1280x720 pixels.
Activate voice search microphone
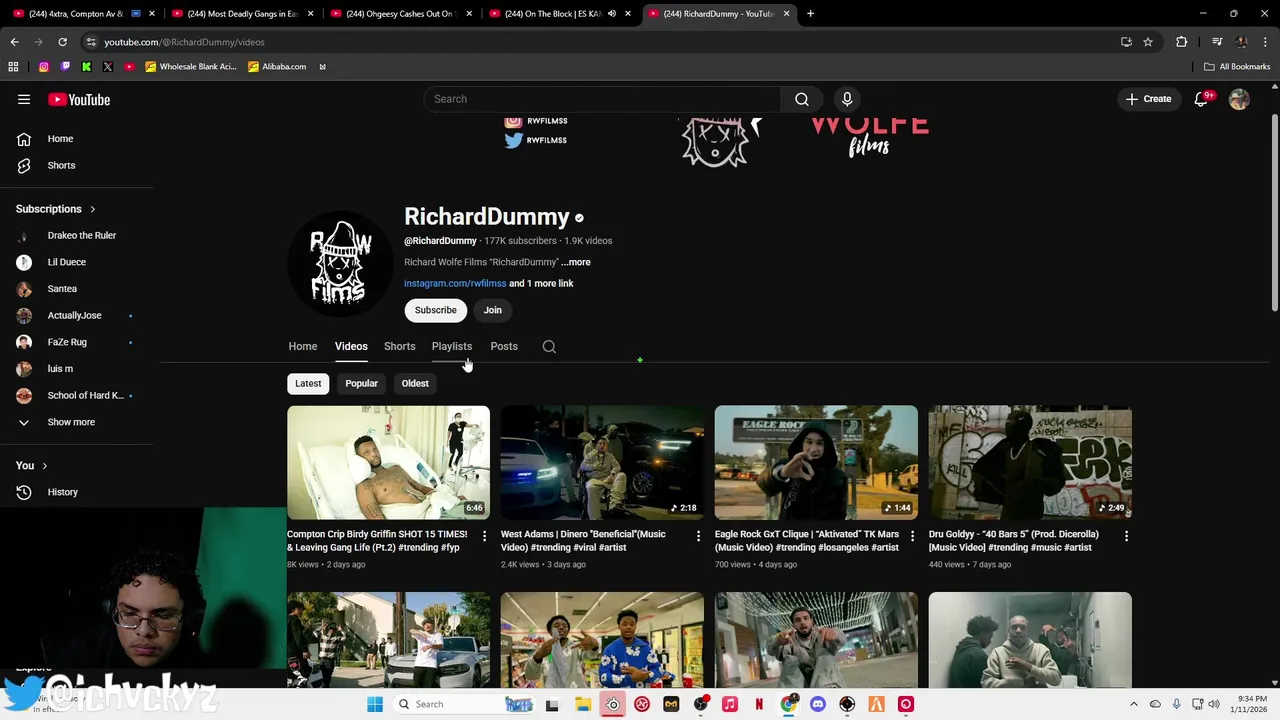pyautogui.click(x=847, y=99)
